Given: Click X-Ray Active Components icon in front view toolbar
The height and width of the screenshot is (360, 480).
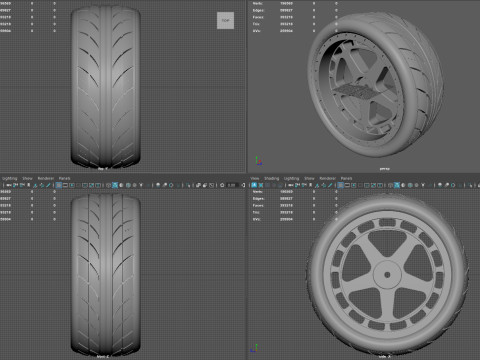Looking at the screenshot, I should click(x=205, y=185).
